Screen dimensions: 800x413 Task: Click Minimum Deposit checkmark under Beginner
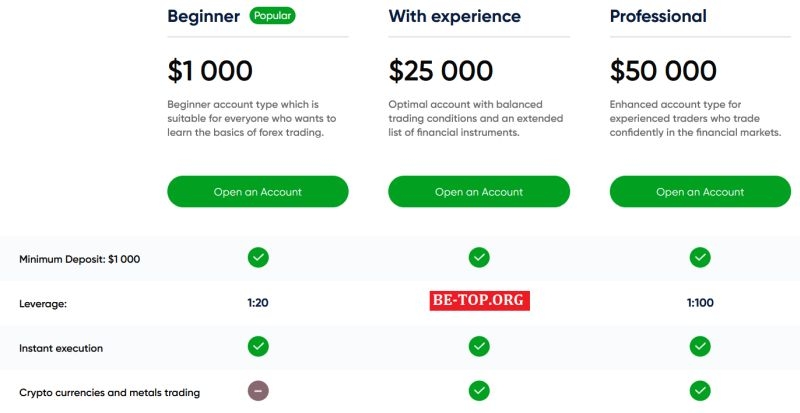point(258,258)
